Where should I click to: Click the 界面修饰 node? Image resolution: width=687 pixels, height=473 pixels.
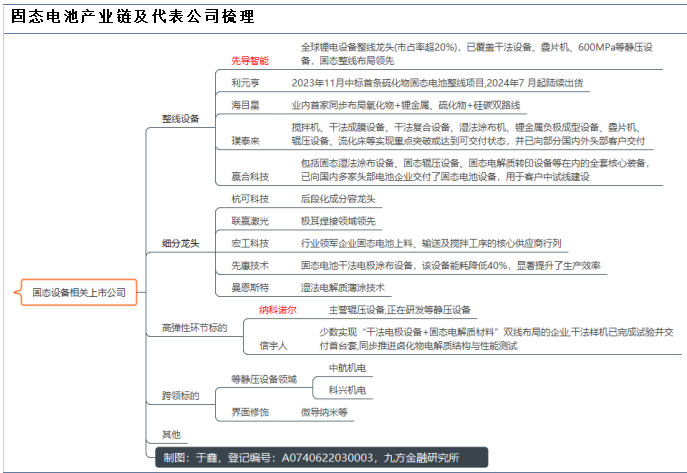click(250, 412)
